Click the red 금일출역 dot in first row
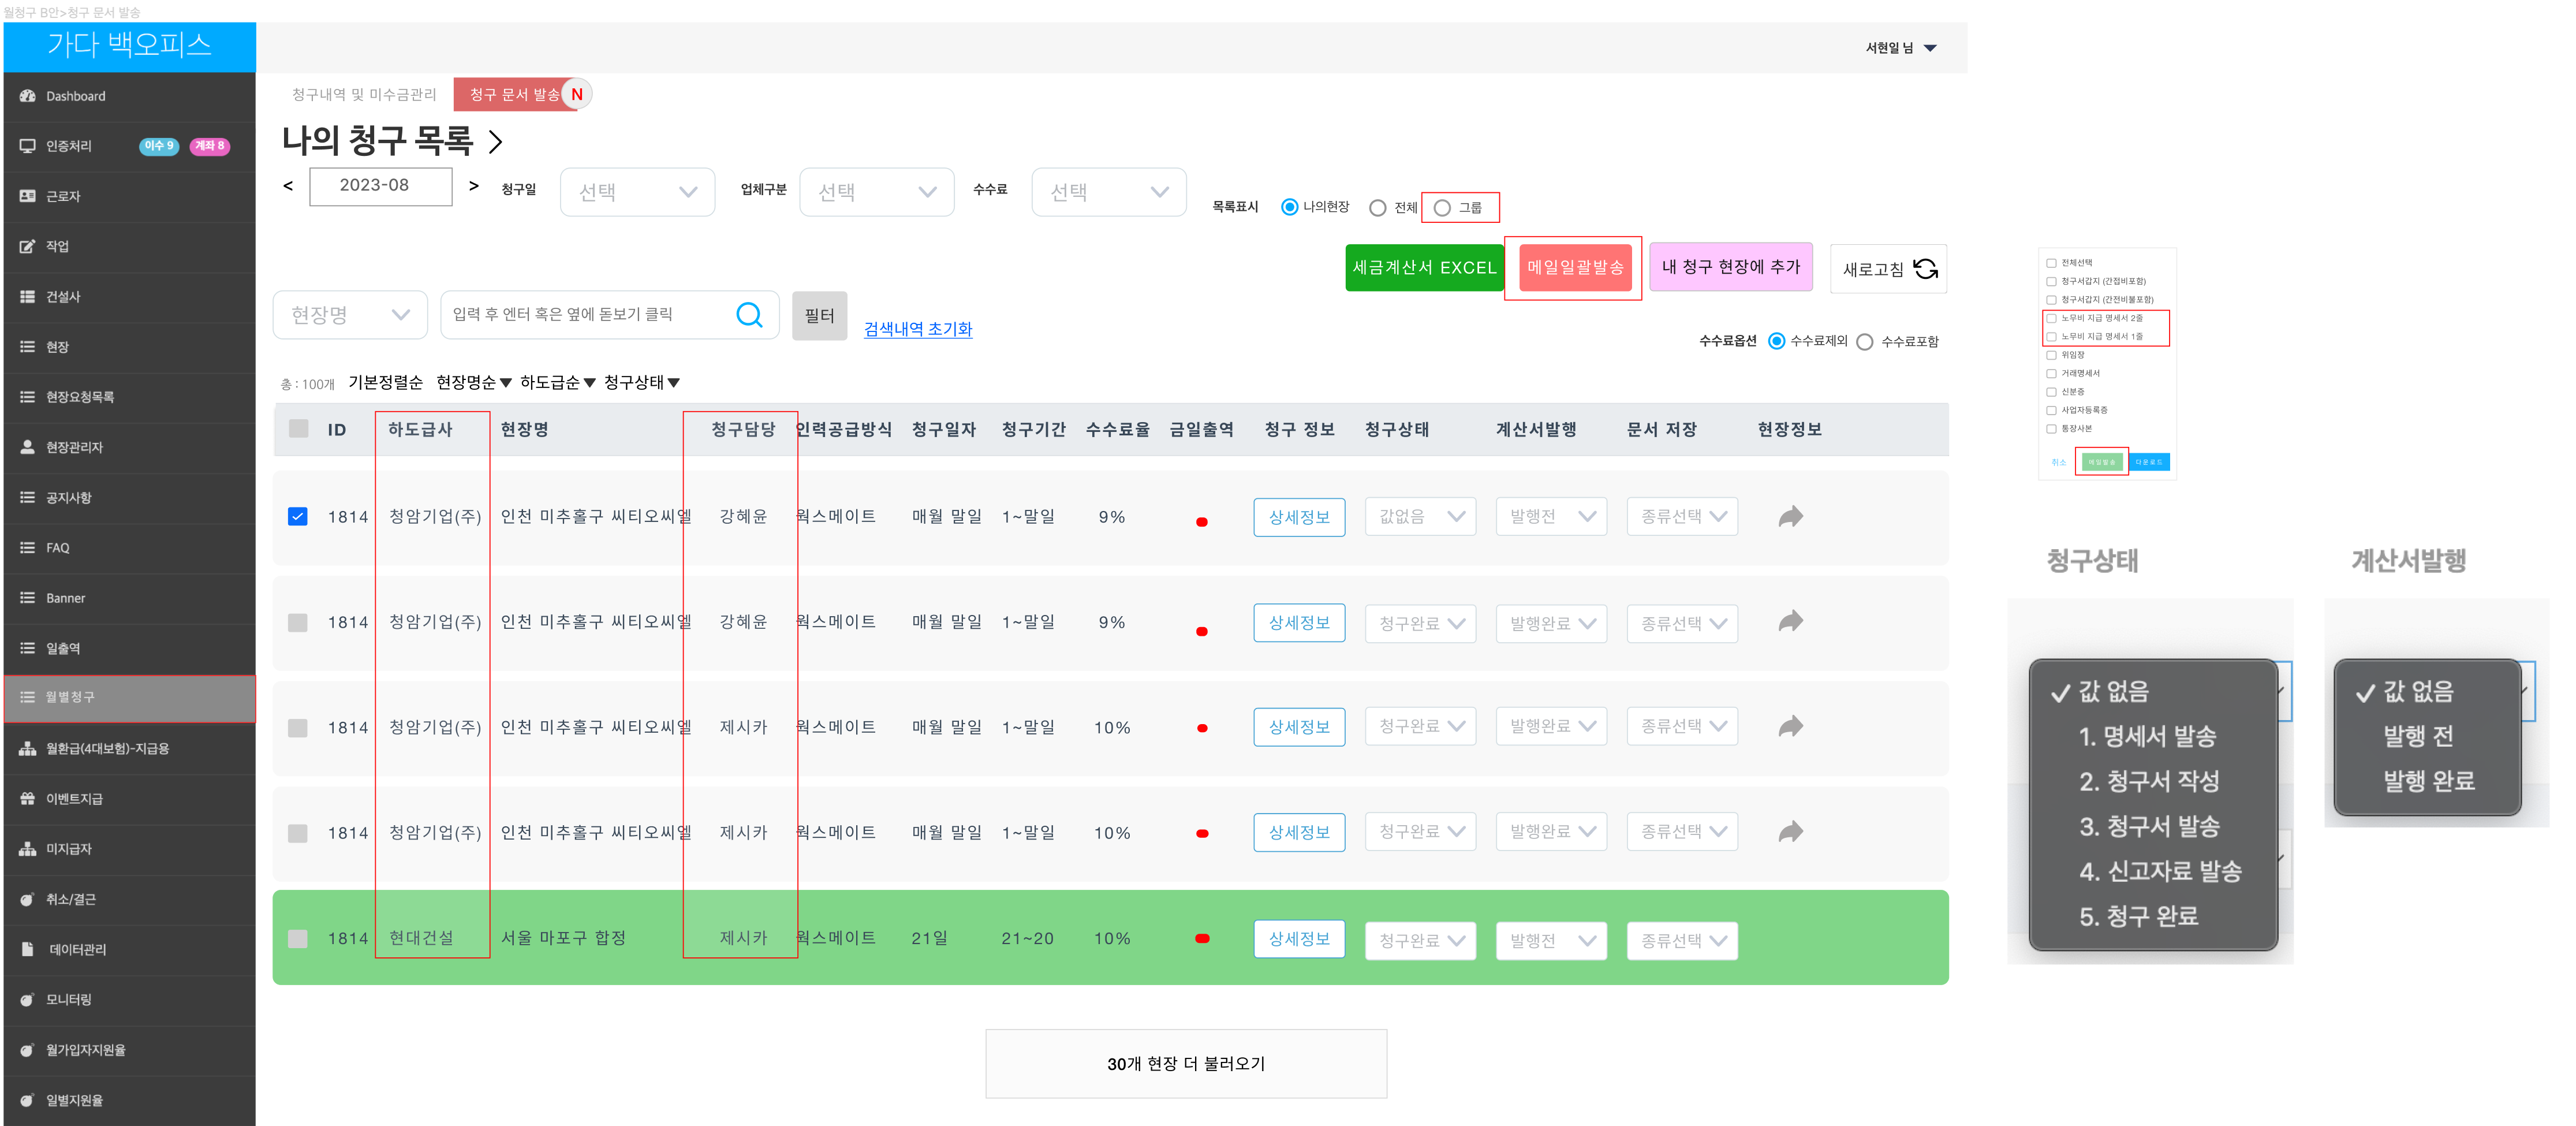Image resolution: width=2576 pixels, height=1126 pixels. click(1202, 522)
